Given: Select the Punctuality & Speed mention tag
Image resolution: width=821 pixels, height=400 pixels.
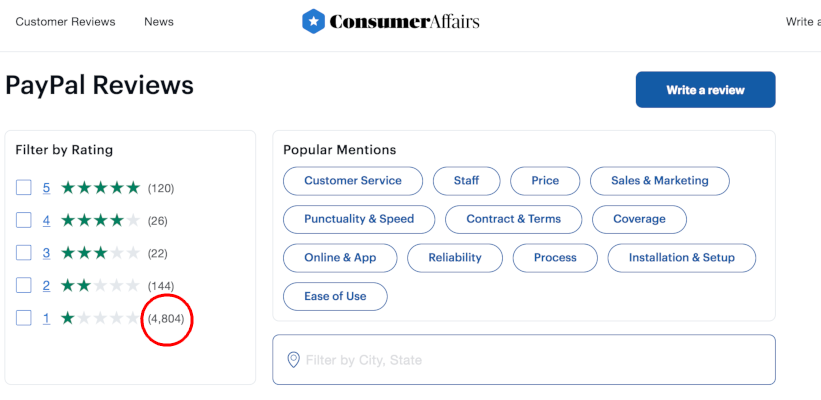Looking at the screenshot, I should pos(359,219).
